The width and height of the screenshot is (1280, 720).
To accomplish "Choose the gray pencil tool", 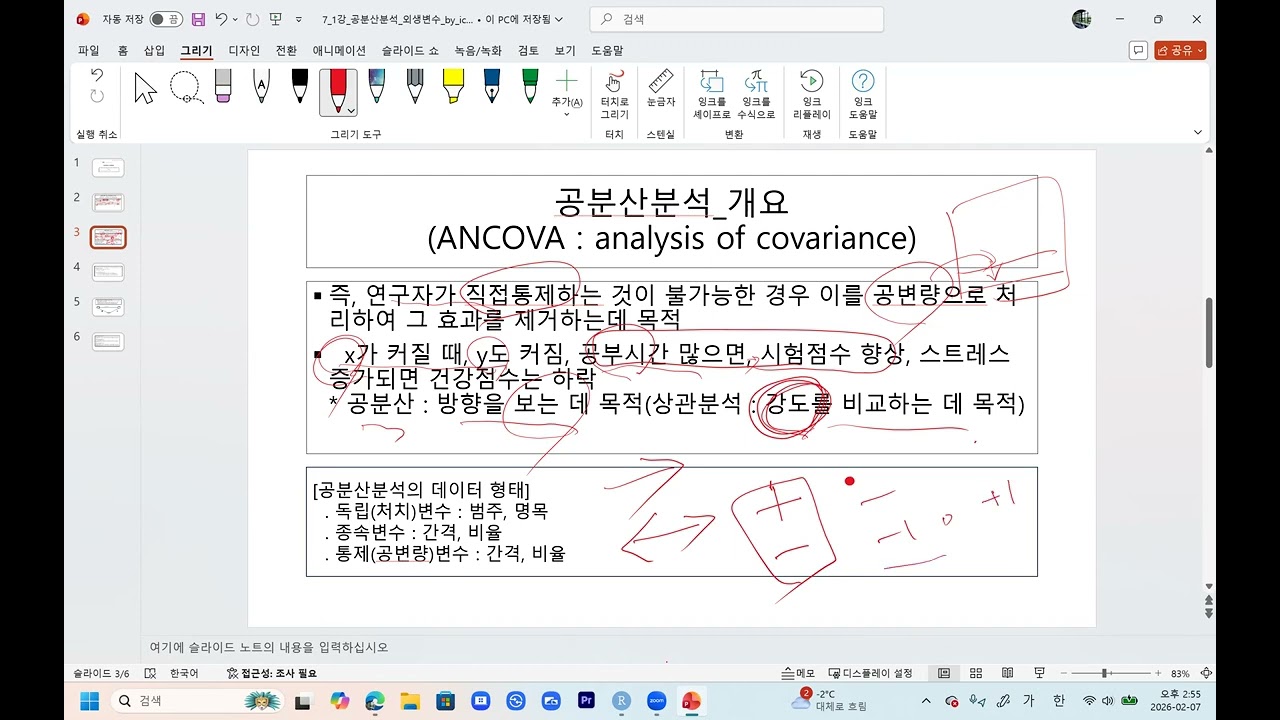I will click(415, 85).
